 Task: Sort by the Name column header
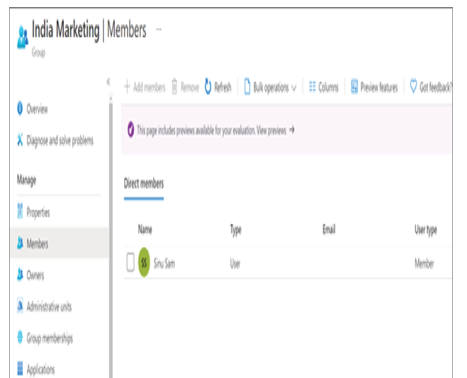145,229
